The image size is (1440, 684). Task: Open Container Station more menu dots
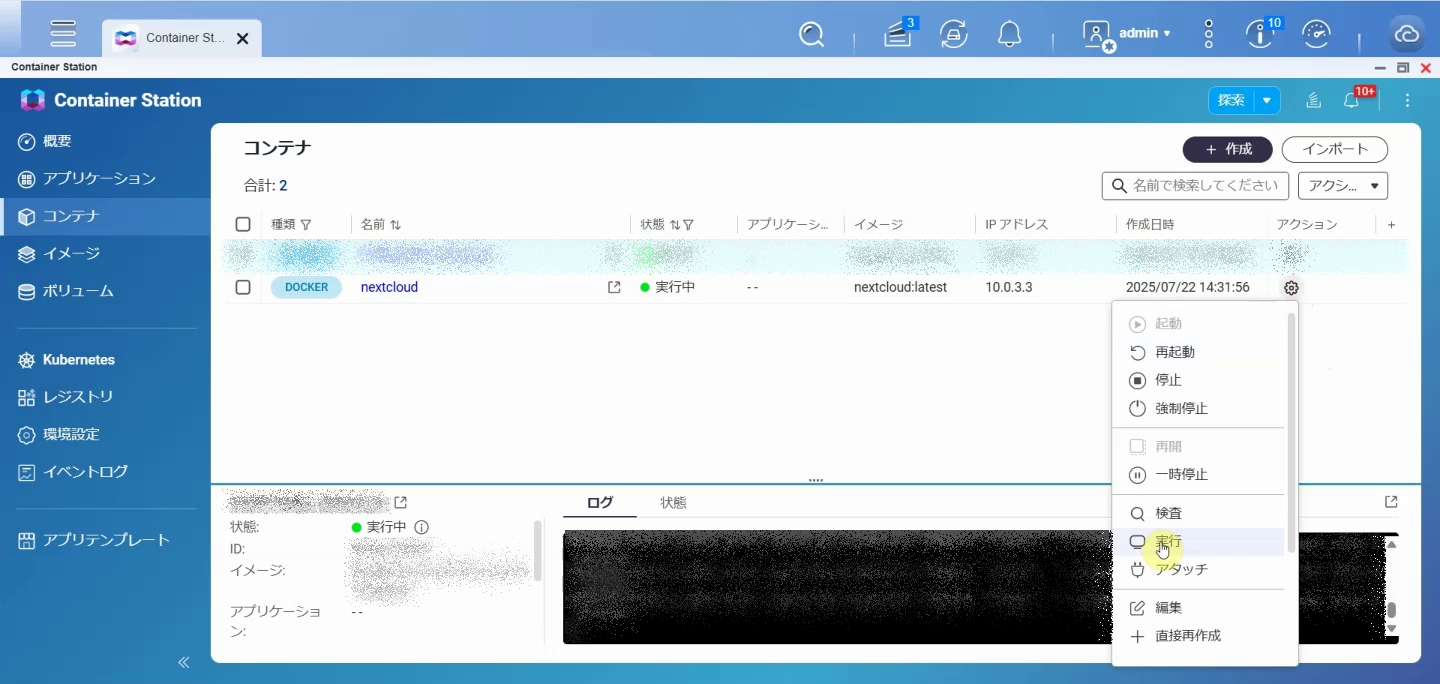(1408, 100)
